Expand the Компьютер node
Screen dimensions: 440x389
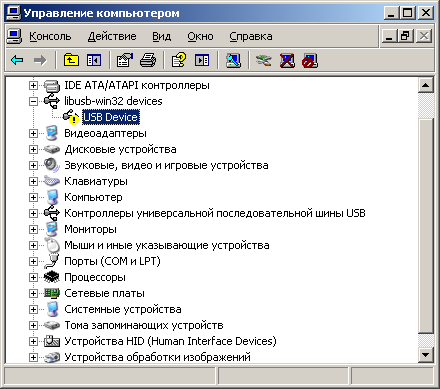point(33,197)
